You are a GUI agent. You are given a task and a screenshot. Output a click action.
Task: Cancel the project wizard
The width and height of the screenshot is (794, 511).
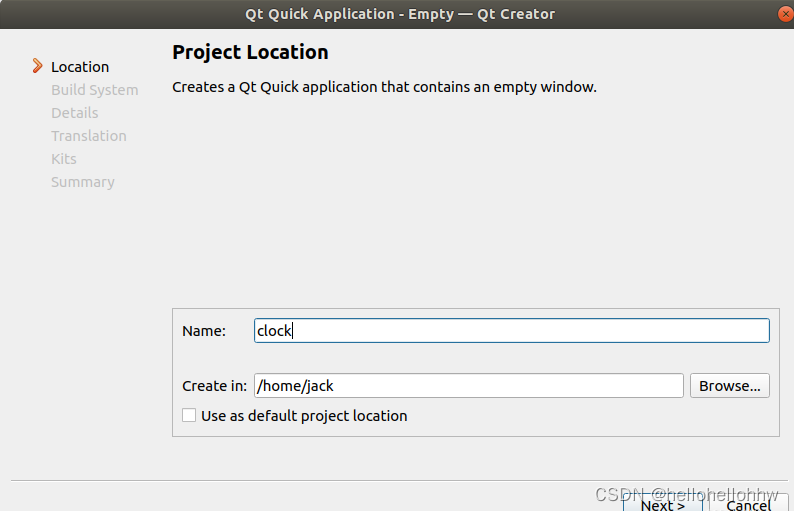coord(748,503)
